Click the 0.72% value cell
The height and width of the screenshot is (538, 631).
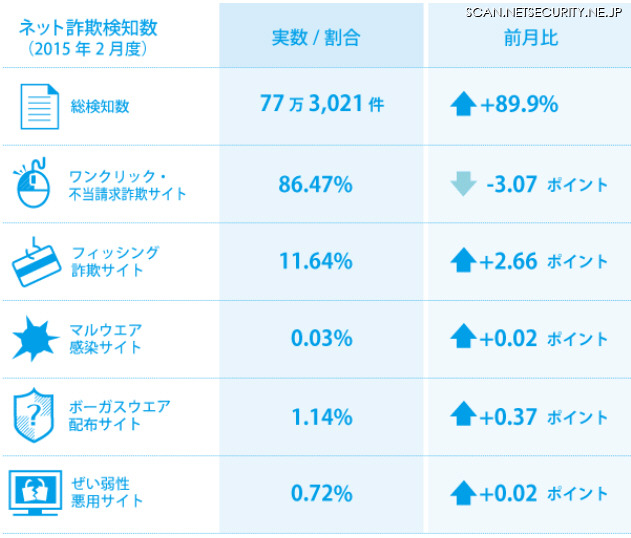click(x=321, y=492)
